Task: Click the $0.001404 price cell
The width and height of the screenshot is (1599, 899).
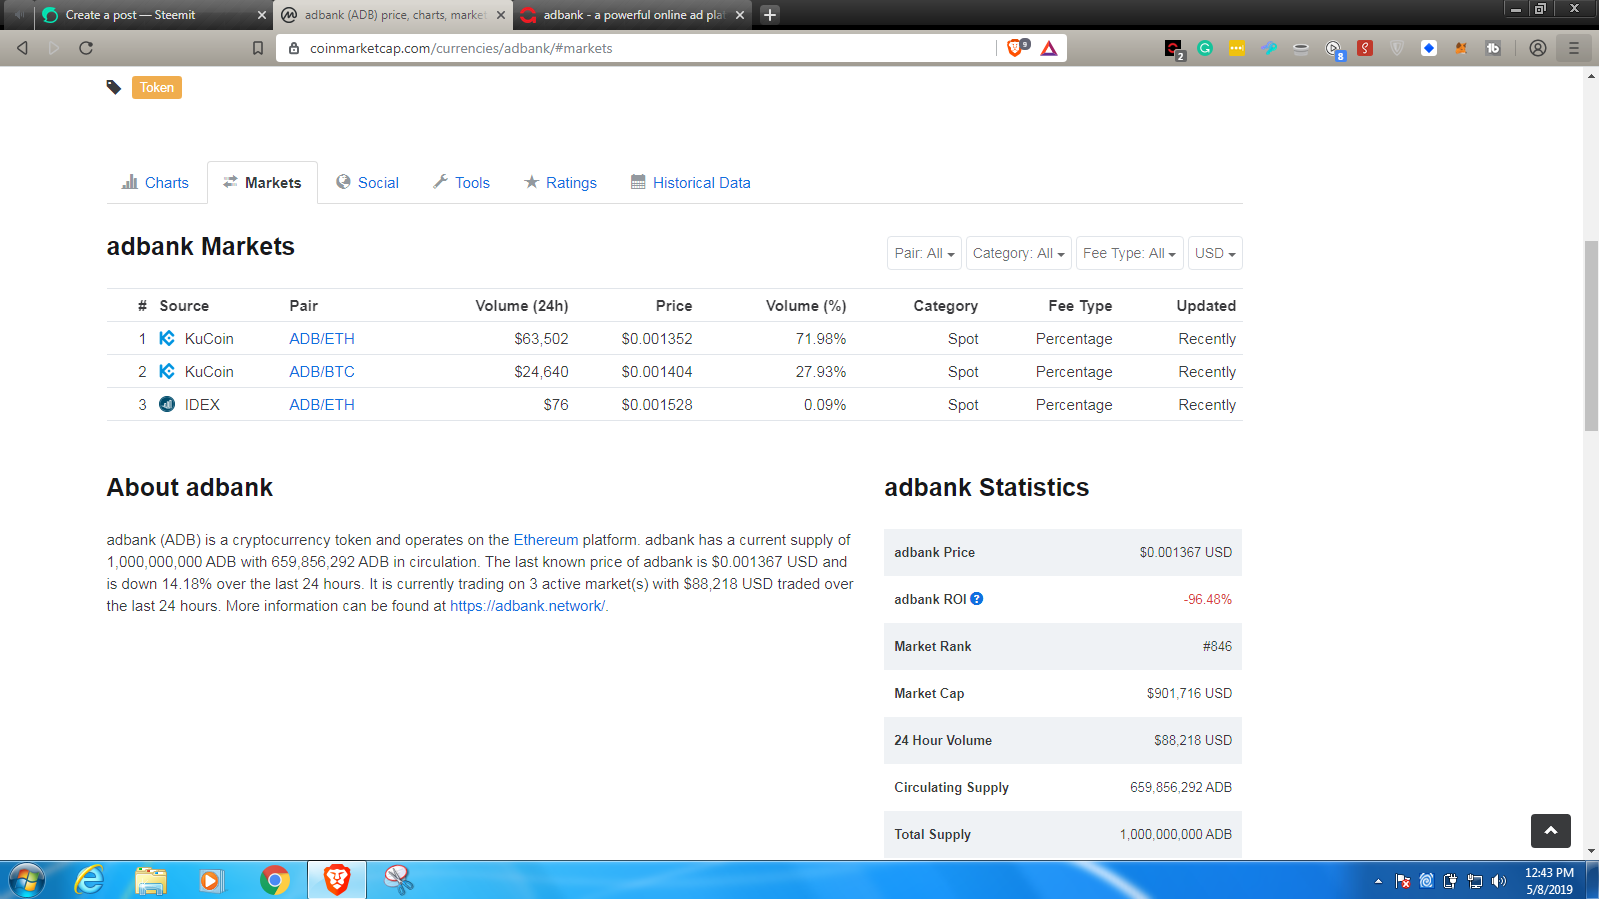Action: (657, 372)
